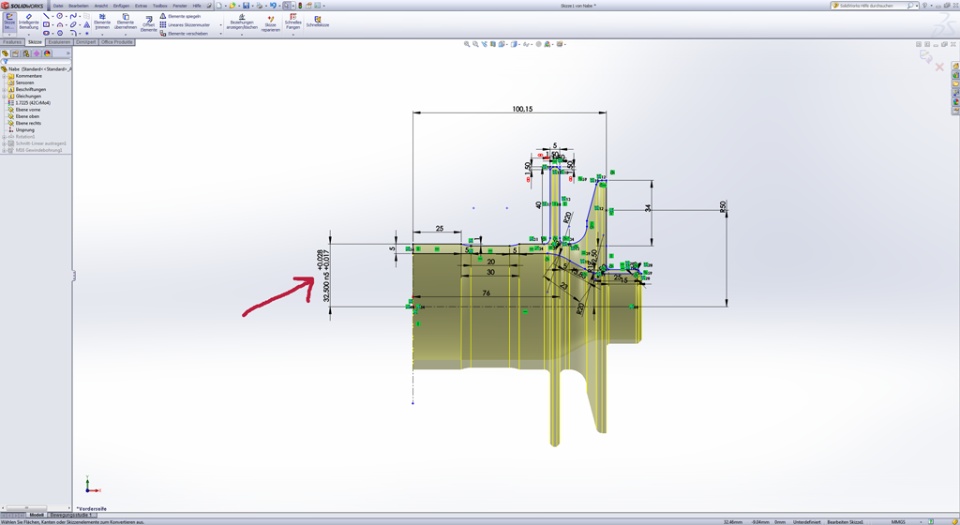Screen dimensions: 960x525
Task: Open the Extras menu
Action: tap(141, 6)
